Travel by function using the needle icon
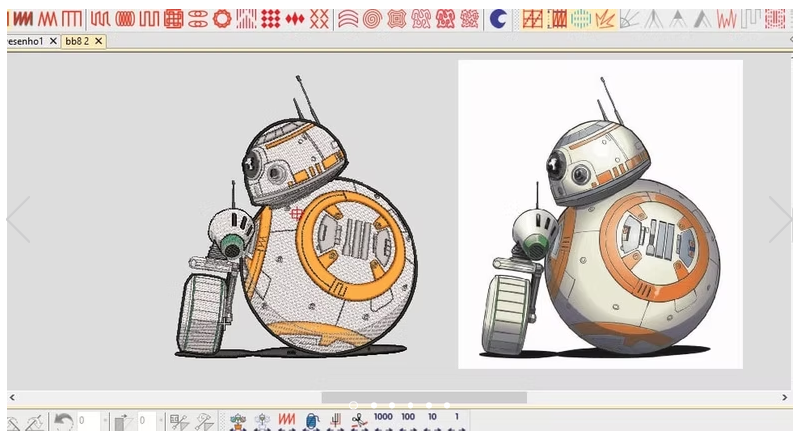Screen dimensions: 799x436 pos(335,421)
